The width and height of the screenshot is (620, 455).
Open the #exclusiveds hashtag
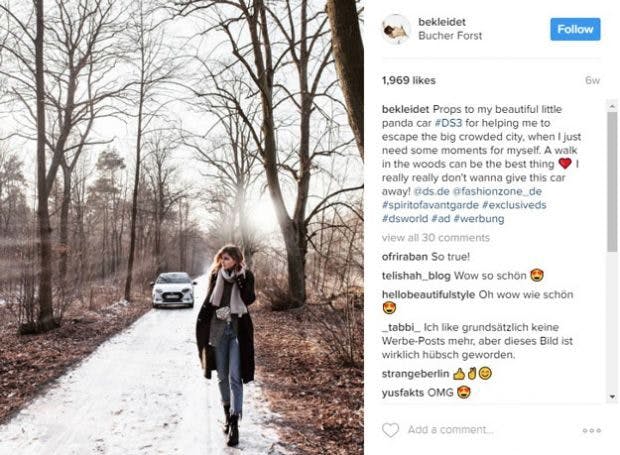tap(514, 205)
